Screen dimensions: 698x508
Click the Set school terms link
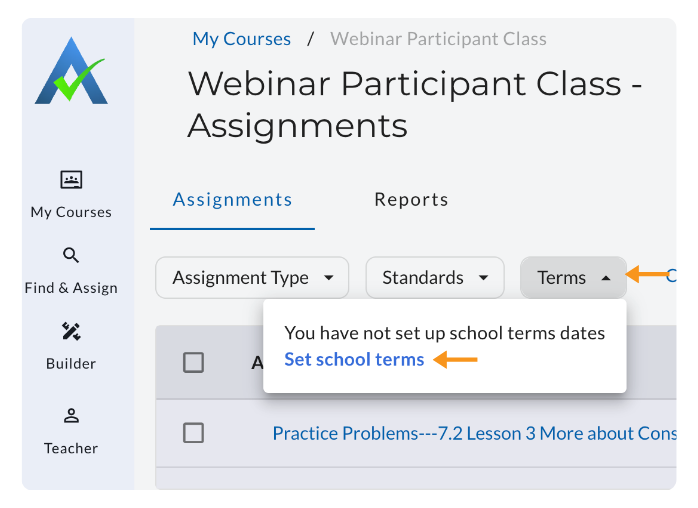point(354,359)
